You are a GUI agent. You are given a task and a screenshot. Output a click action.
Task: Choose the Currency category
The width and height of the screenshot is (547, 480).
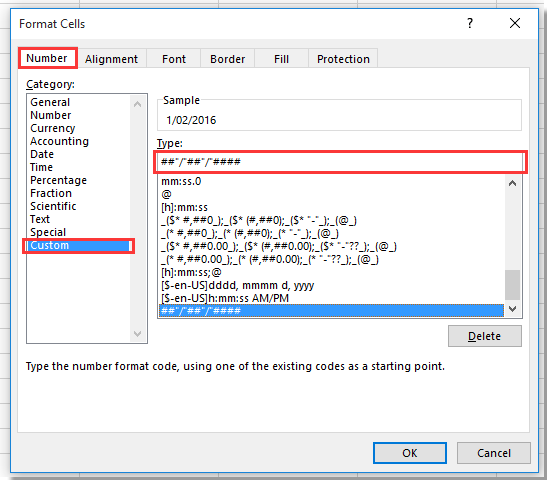(x=53, y=128)
